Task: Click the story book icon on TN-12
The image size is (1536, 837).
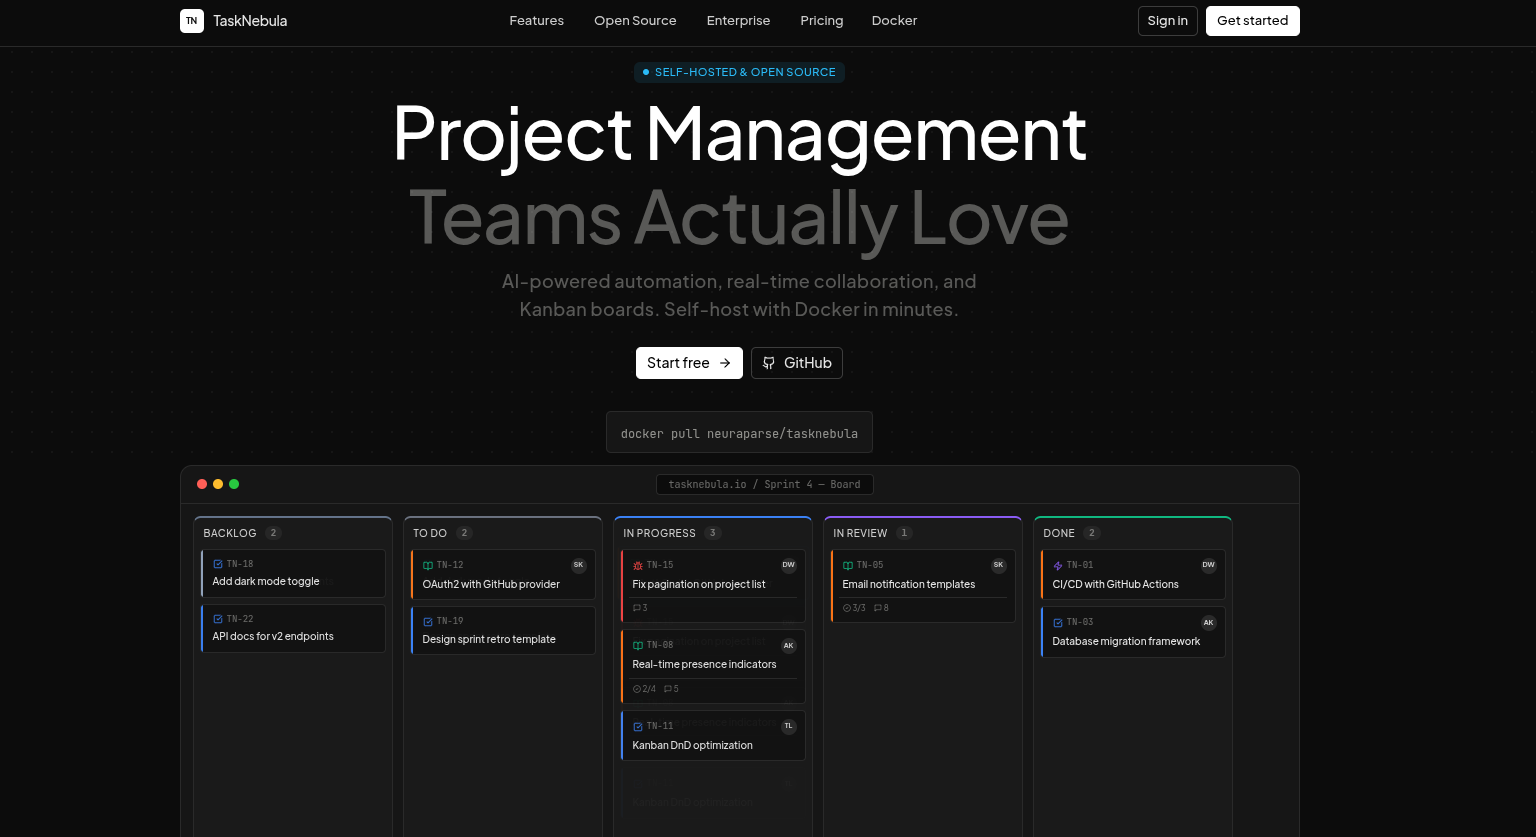Action: point(428,565)
